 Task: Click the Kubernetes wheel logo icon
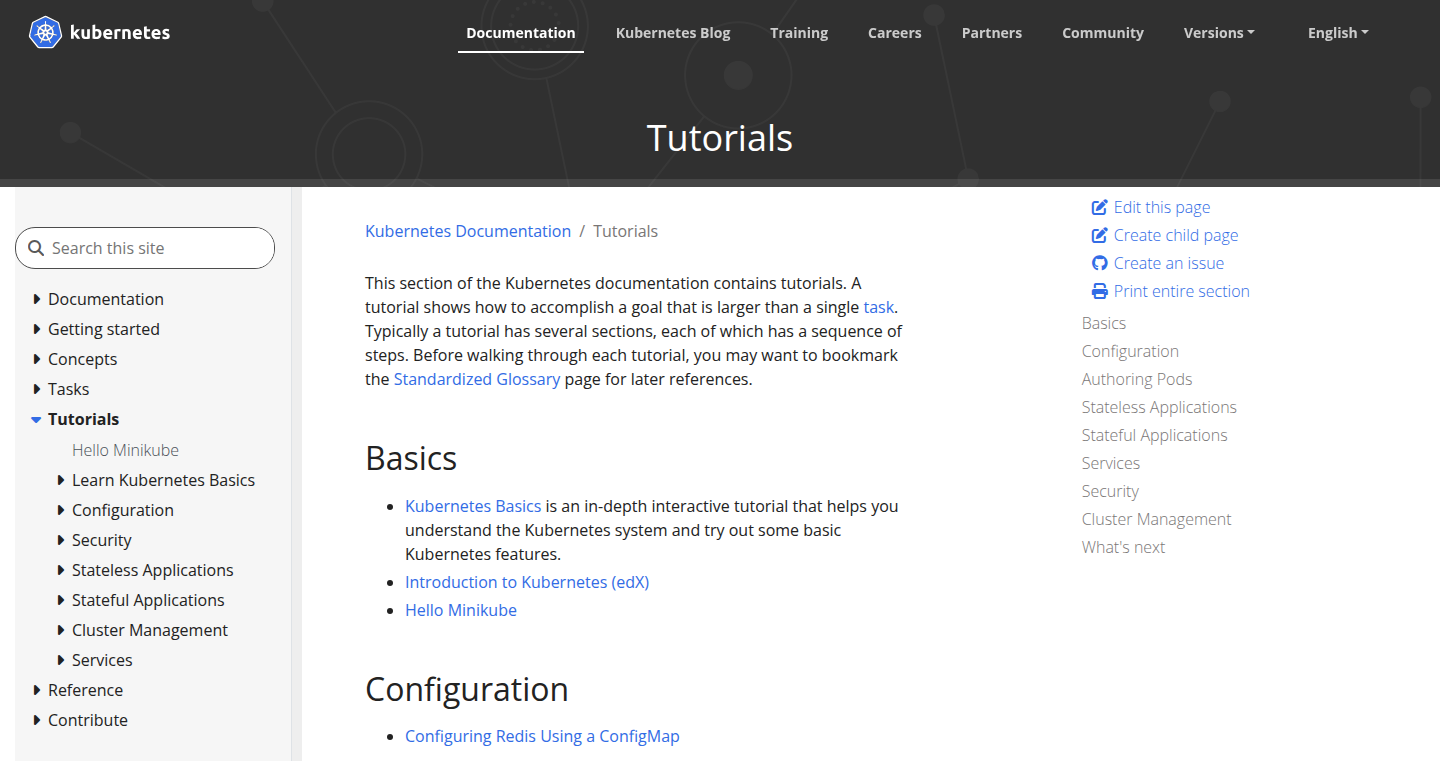point(45,32)
